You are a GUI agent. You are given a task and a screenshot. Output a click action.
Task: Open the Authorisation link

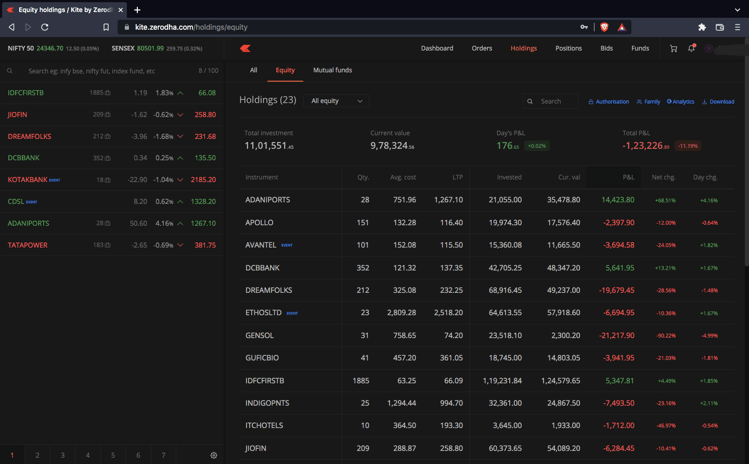tap(609, 102)
